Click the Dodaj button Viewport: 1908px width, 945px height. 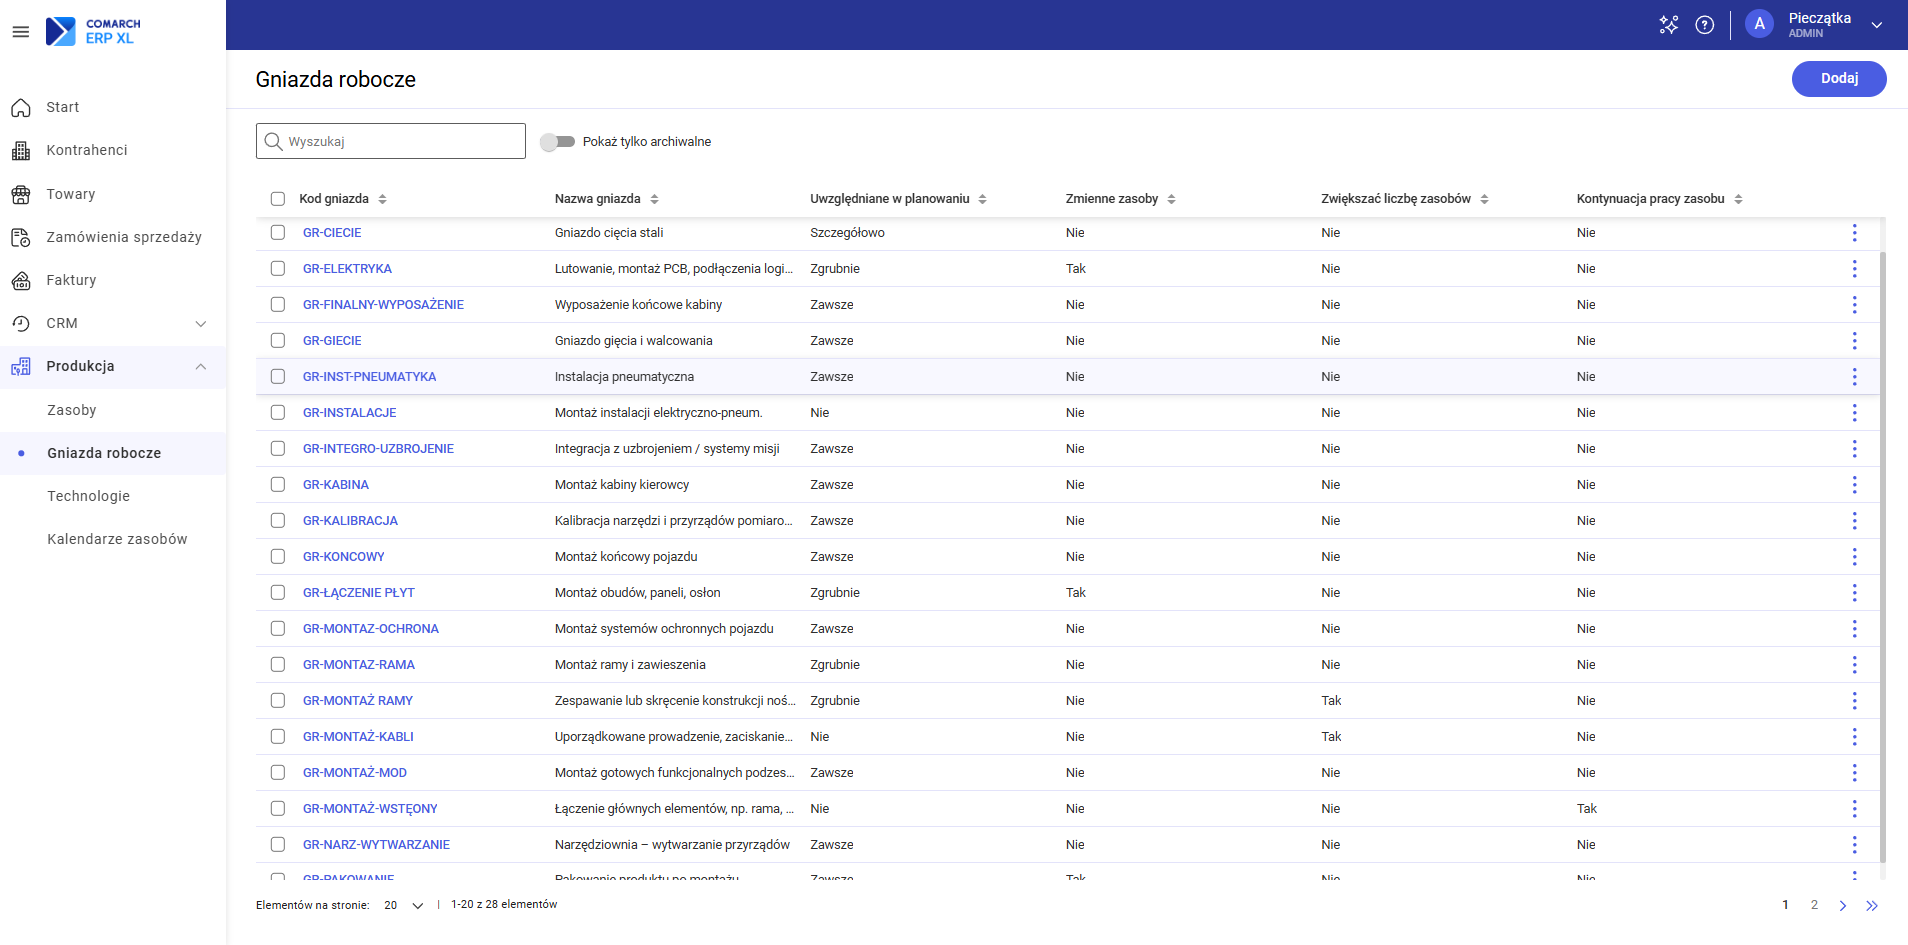pos(1839,79)
